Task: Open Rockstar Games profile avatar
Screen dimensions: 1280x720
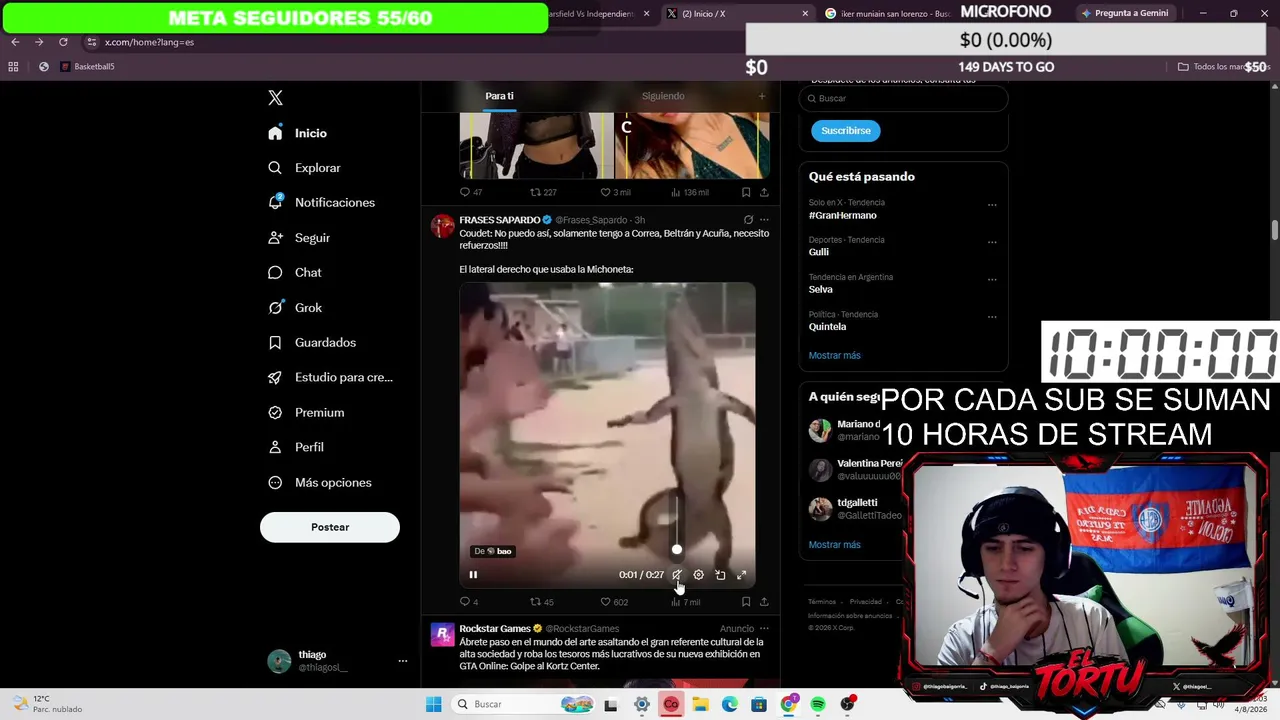Action: click(x=442, y=634)
